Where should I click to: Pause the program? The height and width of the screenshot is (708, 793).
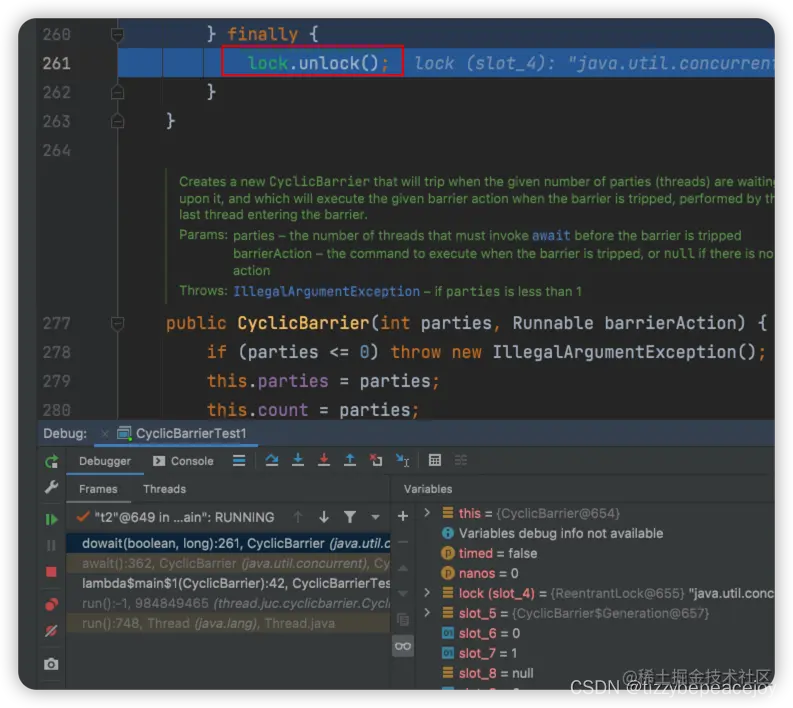(52, 546)
